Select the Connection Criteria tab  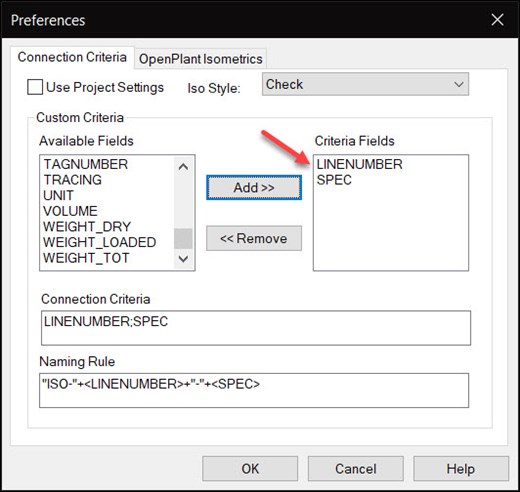coord(72,57)
